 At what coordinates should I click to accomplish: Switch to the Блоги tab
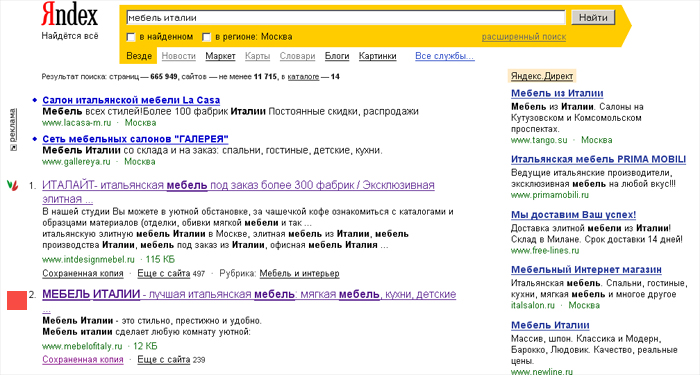point(337,56)
